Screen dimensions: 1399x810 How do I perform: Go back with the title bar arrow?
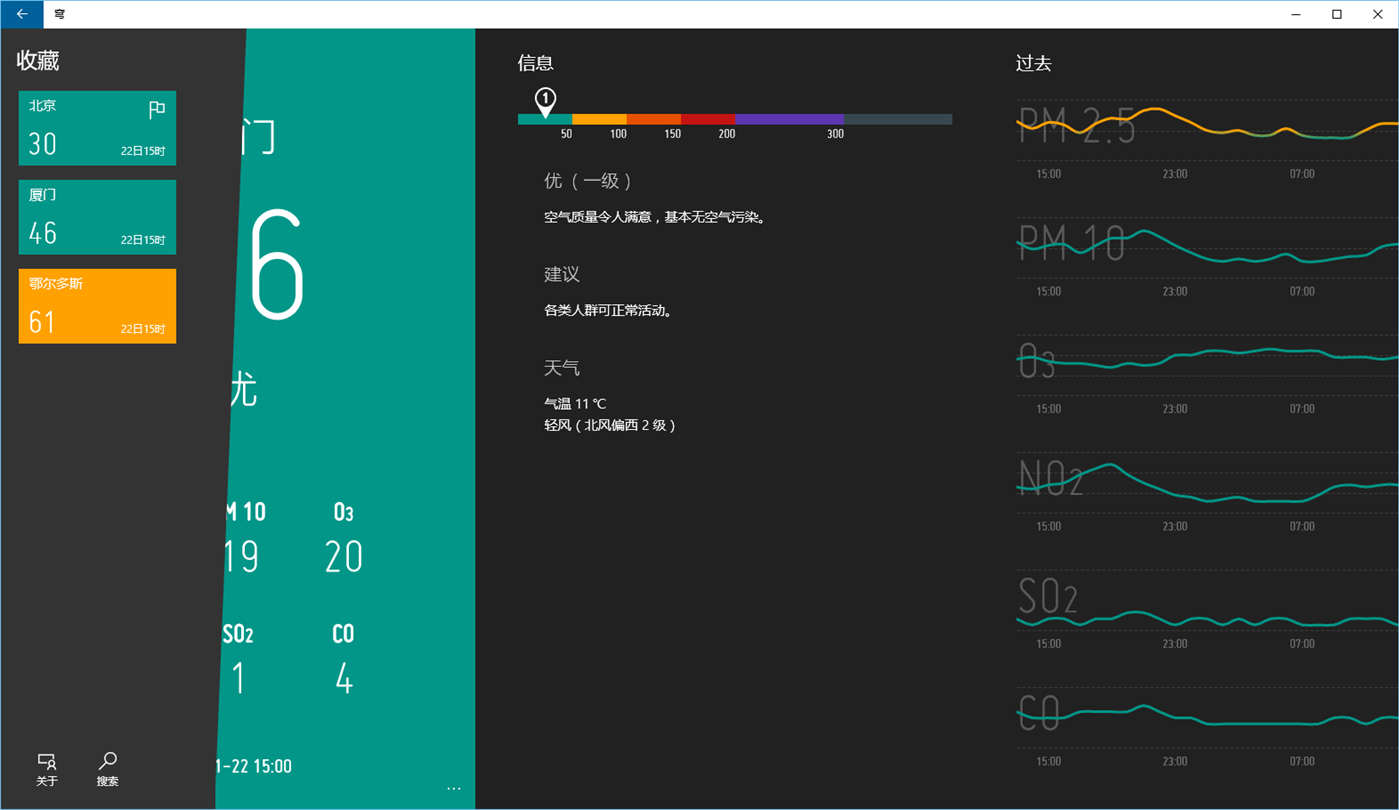coord(22,14)
